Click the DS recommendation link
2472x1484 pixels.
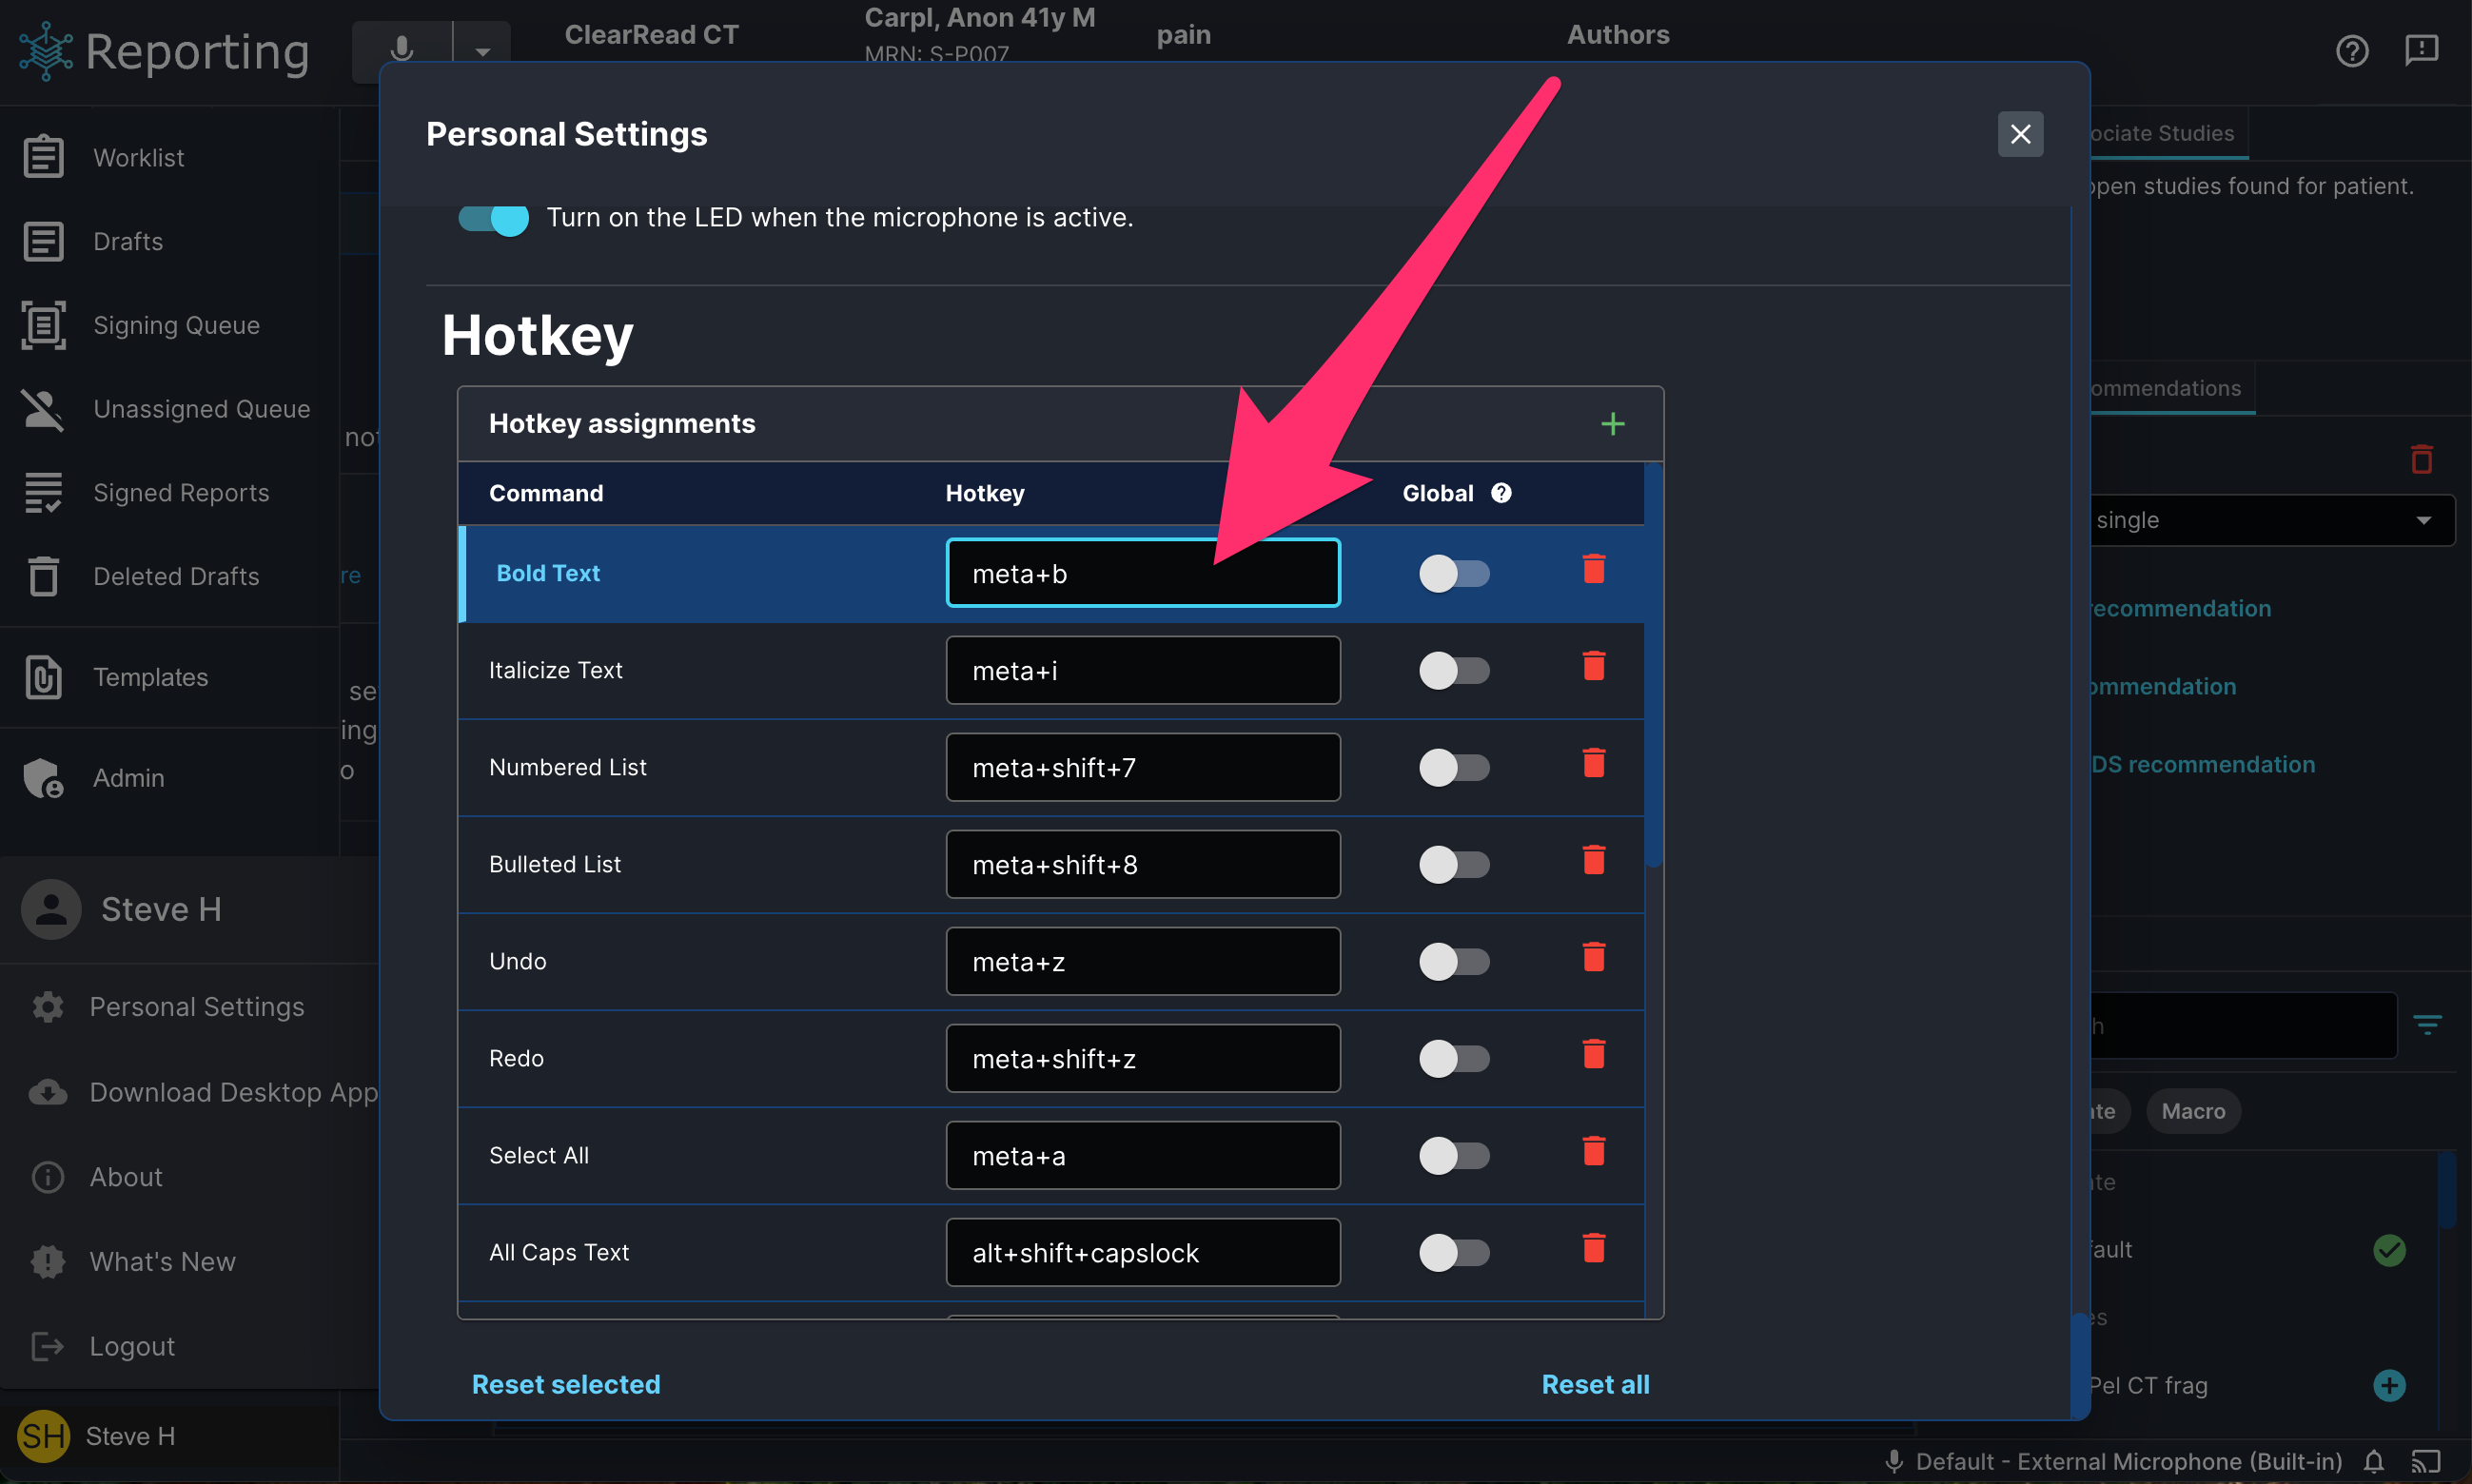(2202, 764)
